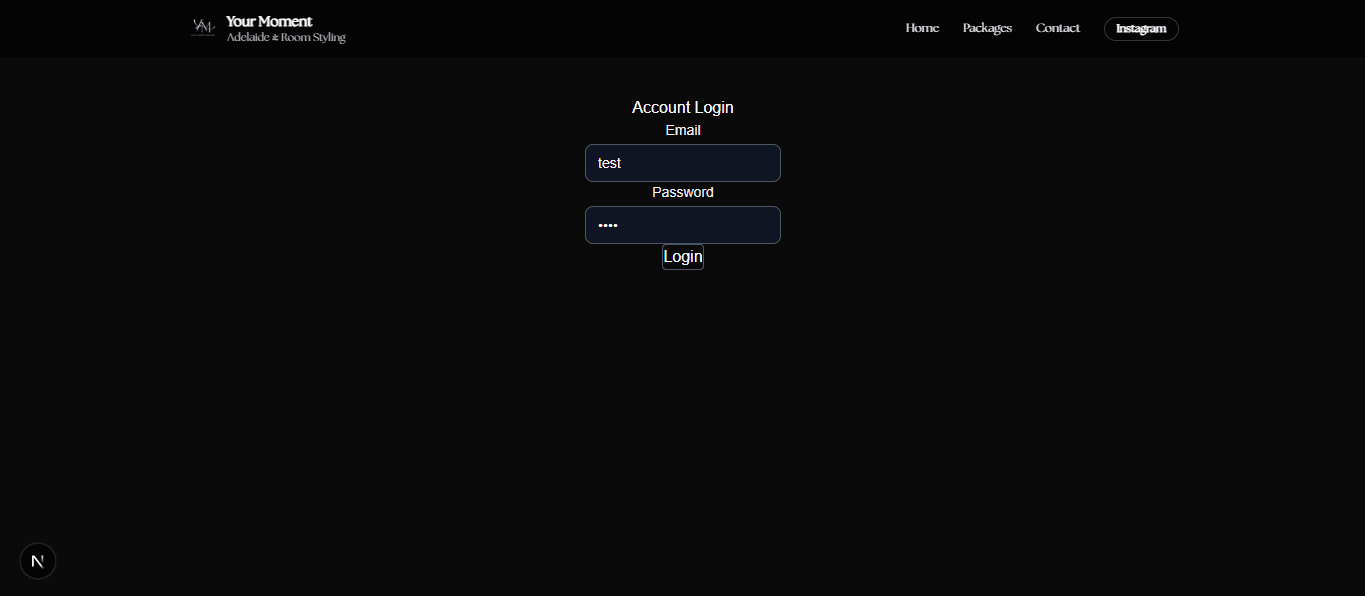Click the Your Moment site title
1365x596 pixels.
click(268, 20)
